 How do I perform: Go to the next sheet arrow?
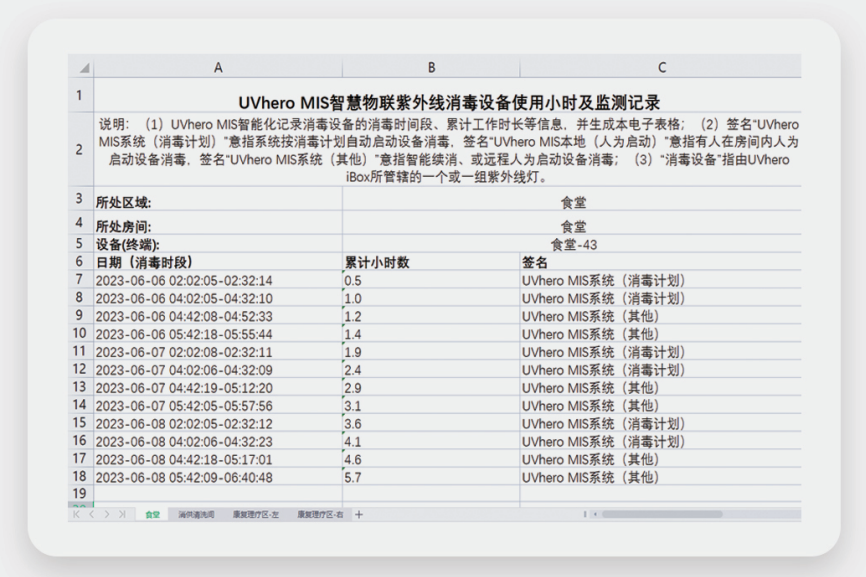(107, 514)
